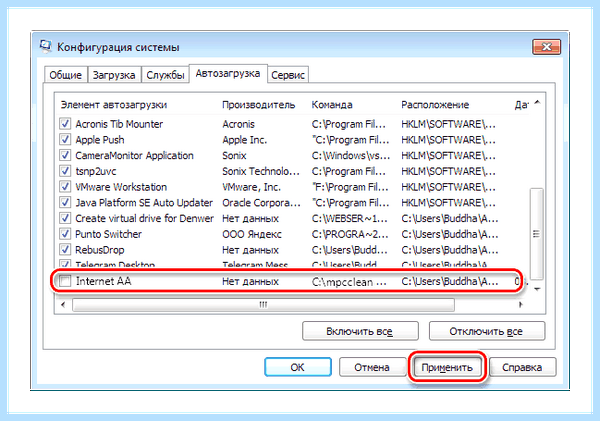This screenshot has width=600, height=421.
Task: Sort by Расположение column header
Action: (x=435, y=104)
